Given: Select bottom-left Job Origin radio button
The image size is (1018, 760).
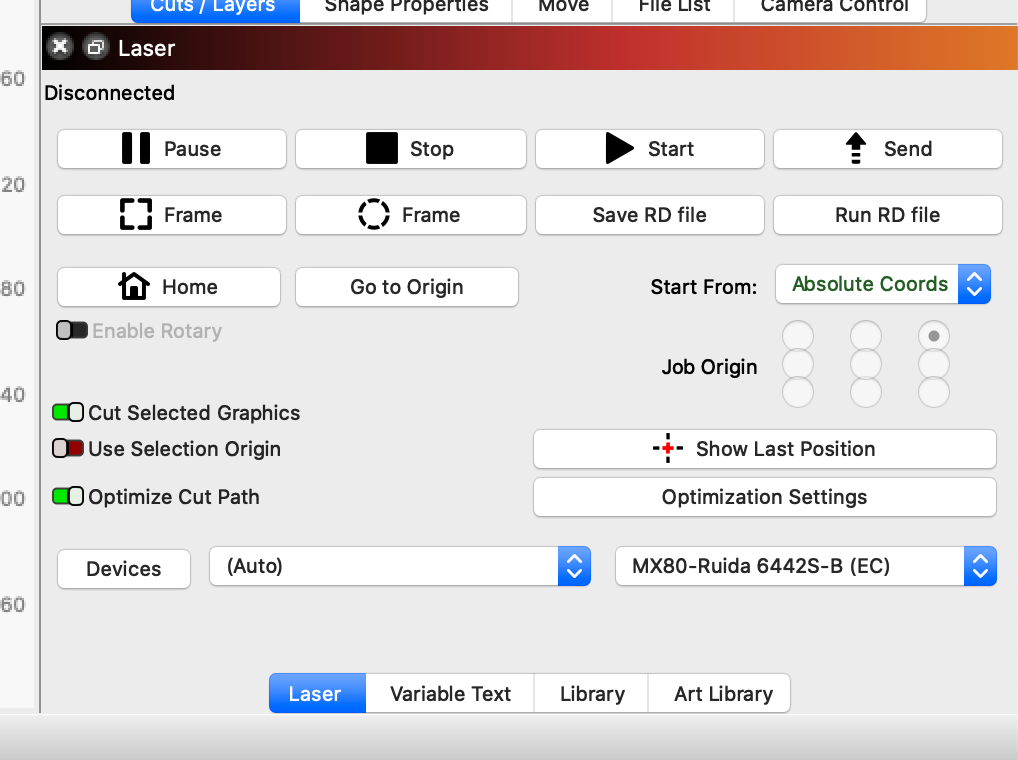Looking at the screenshot, I should pos(798,392).
